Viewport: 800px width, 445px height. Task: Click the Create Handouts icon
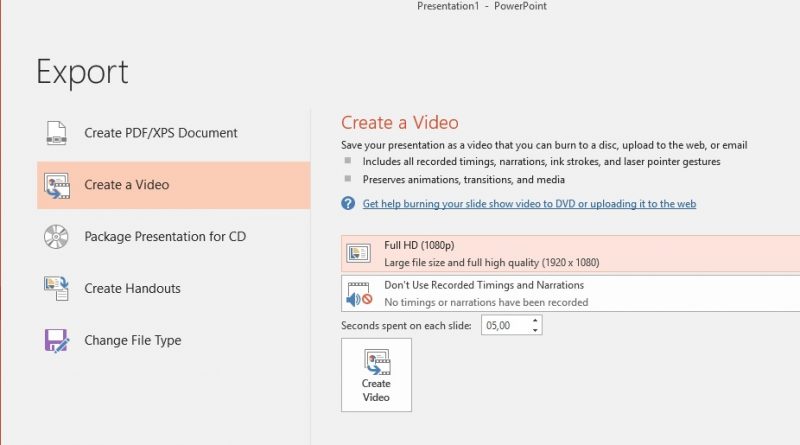tap(56, 288)
